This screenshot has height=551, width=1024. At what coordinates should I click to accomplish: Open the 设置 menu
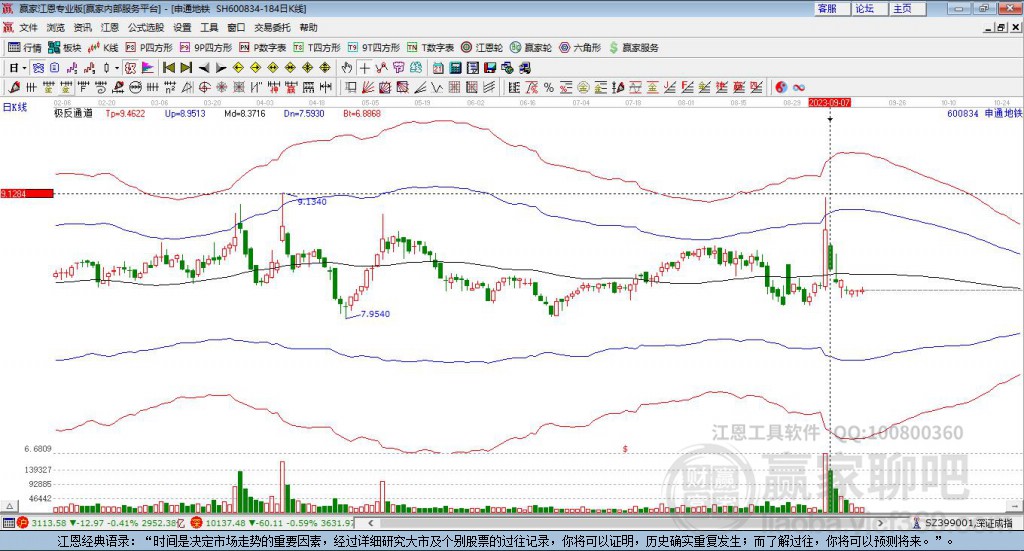coord(182,27)
